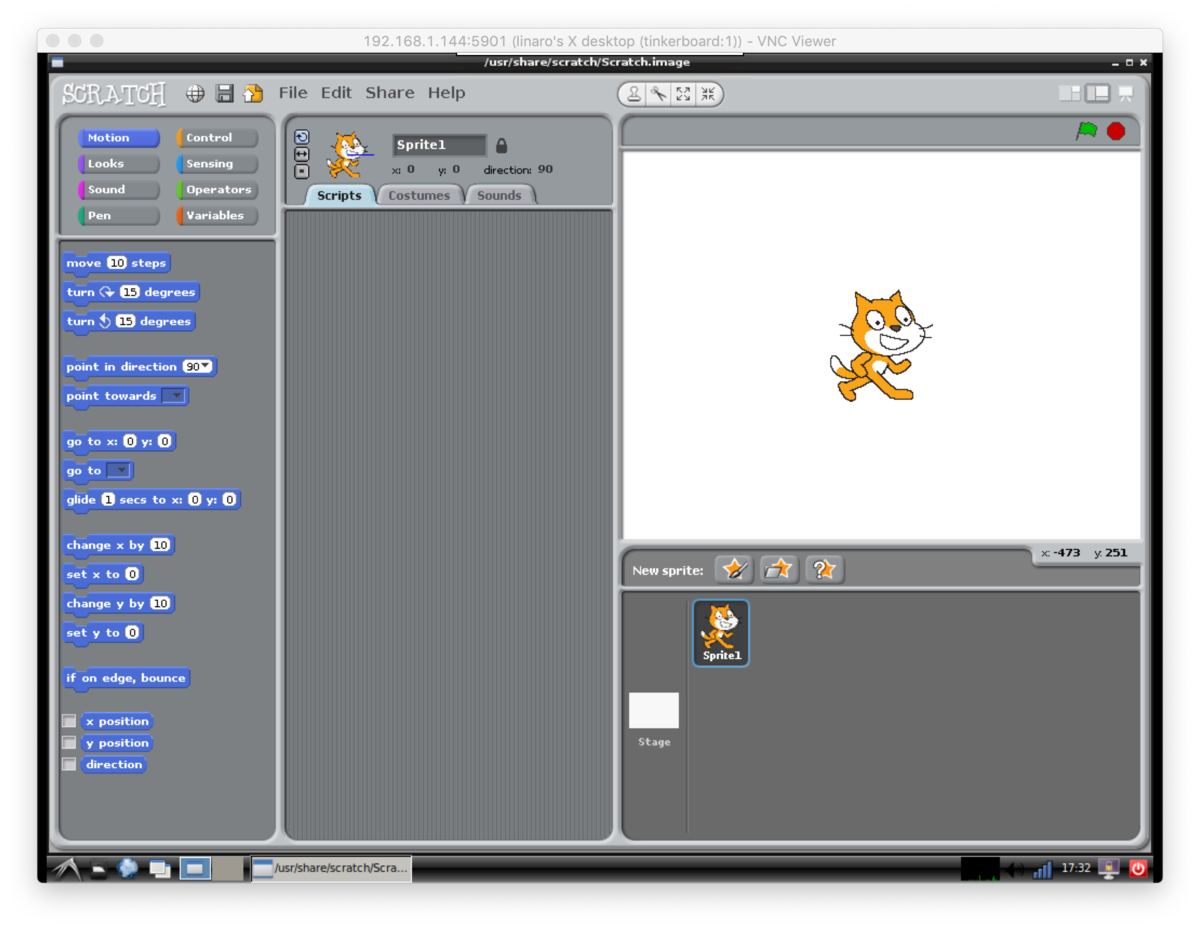Stop all scripts with red stop sign
This screenshot has width=1200, height=929.
point(1116,131)
